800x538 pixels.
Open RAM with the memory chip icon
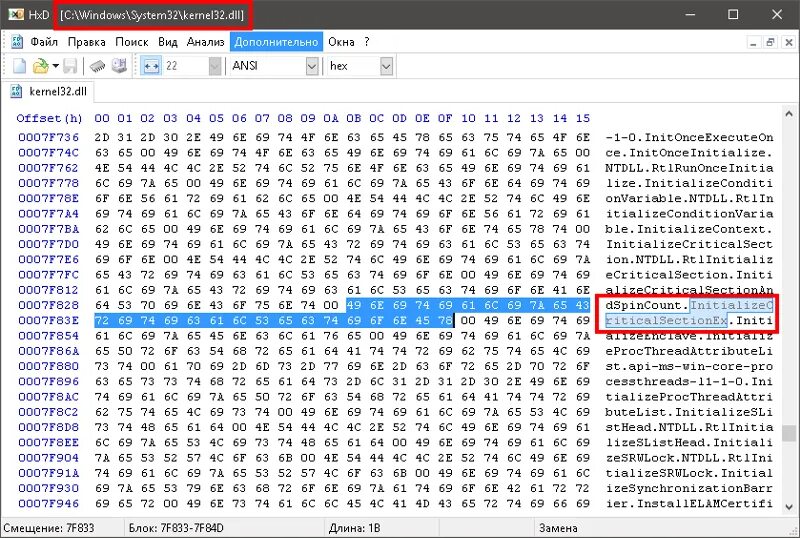point(97,66)
